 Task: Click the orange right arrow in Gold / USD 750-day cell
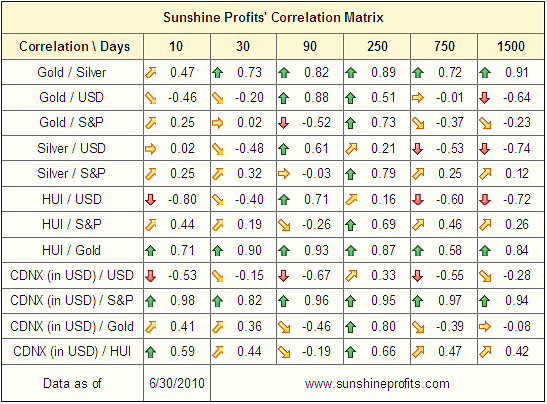(418, 98)
